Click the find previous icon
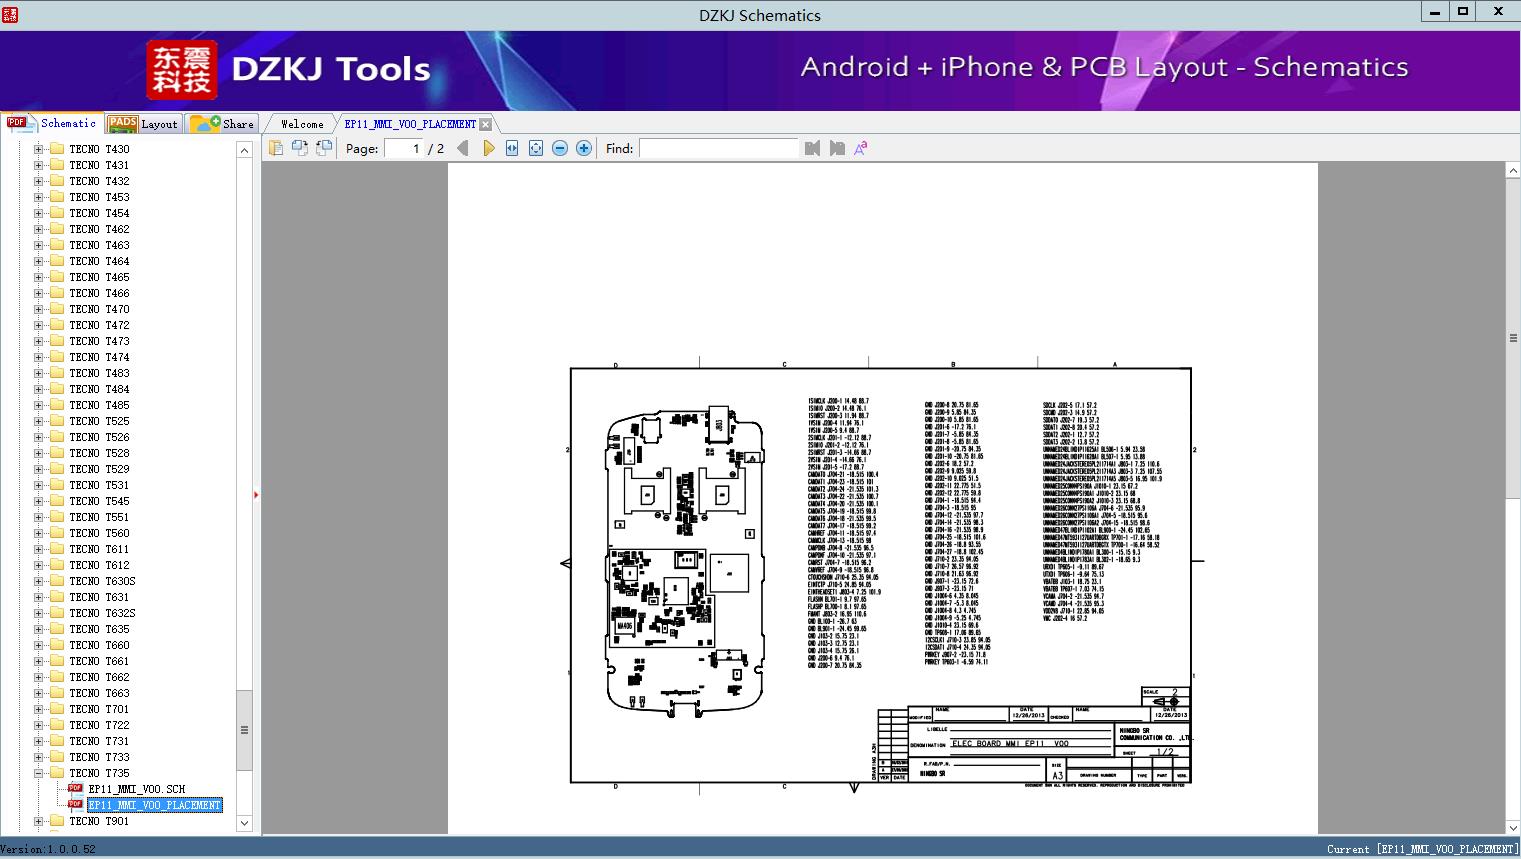The image size is (1521, 859). [812, 148]
